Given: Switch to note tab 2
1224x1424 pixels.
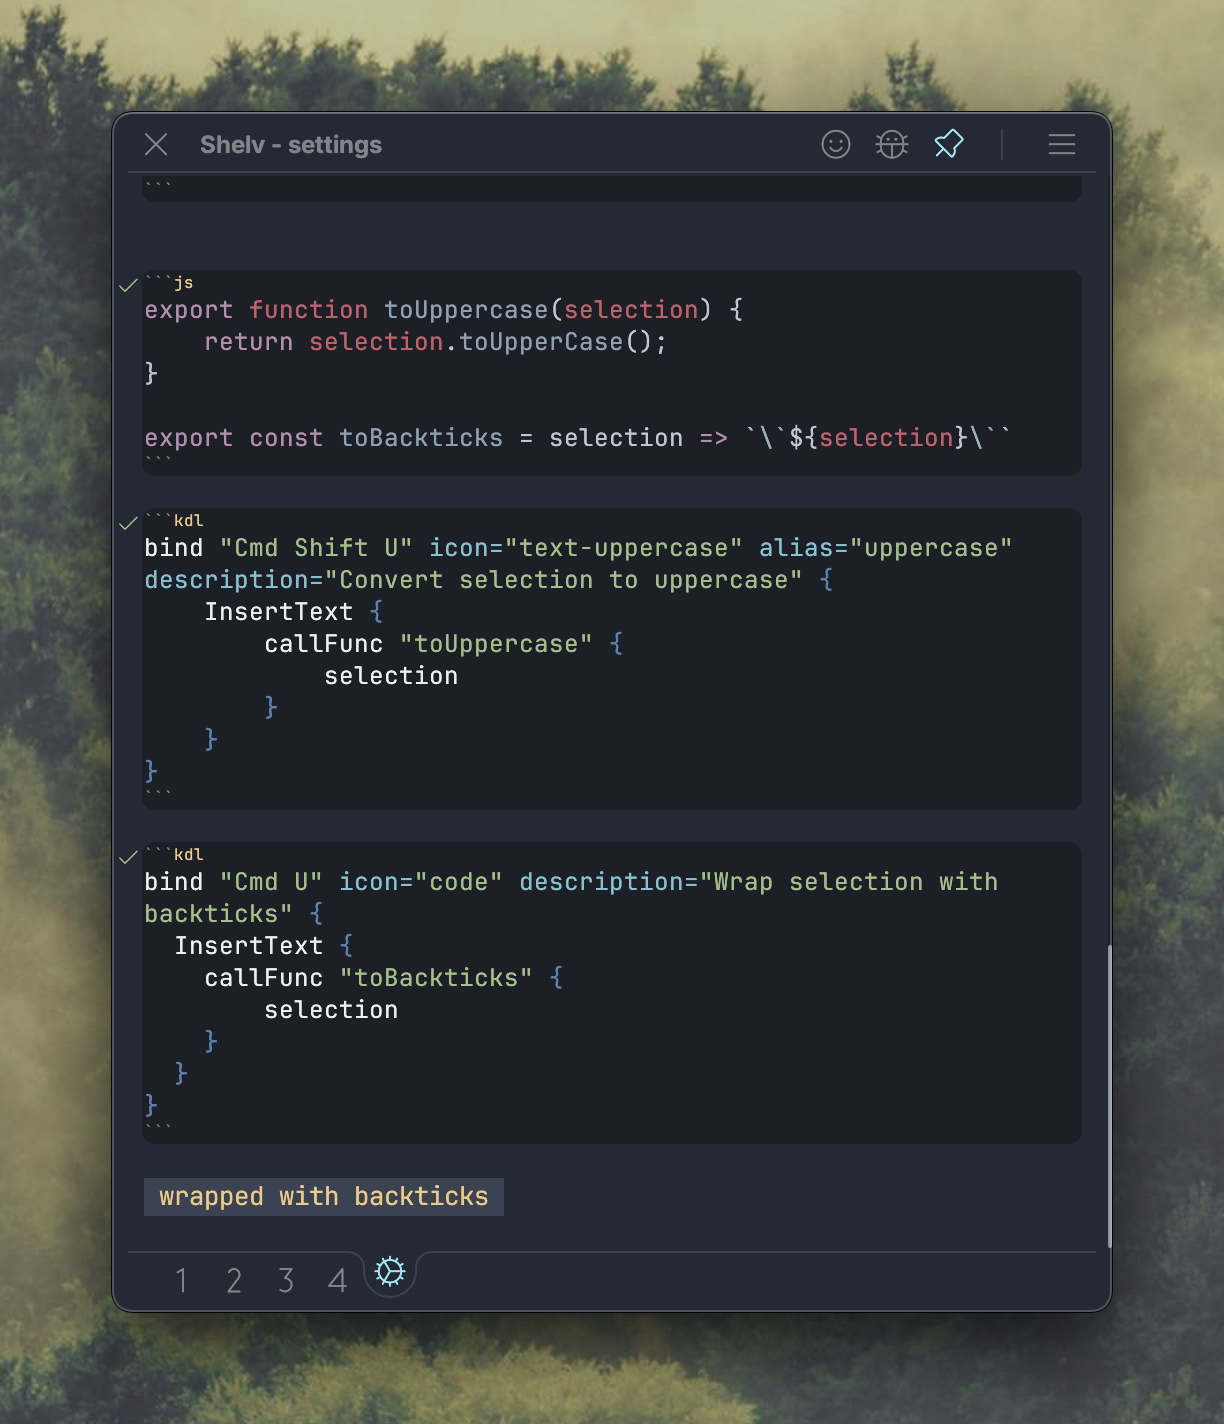Looking at the screenshot, I should 234,1280.
